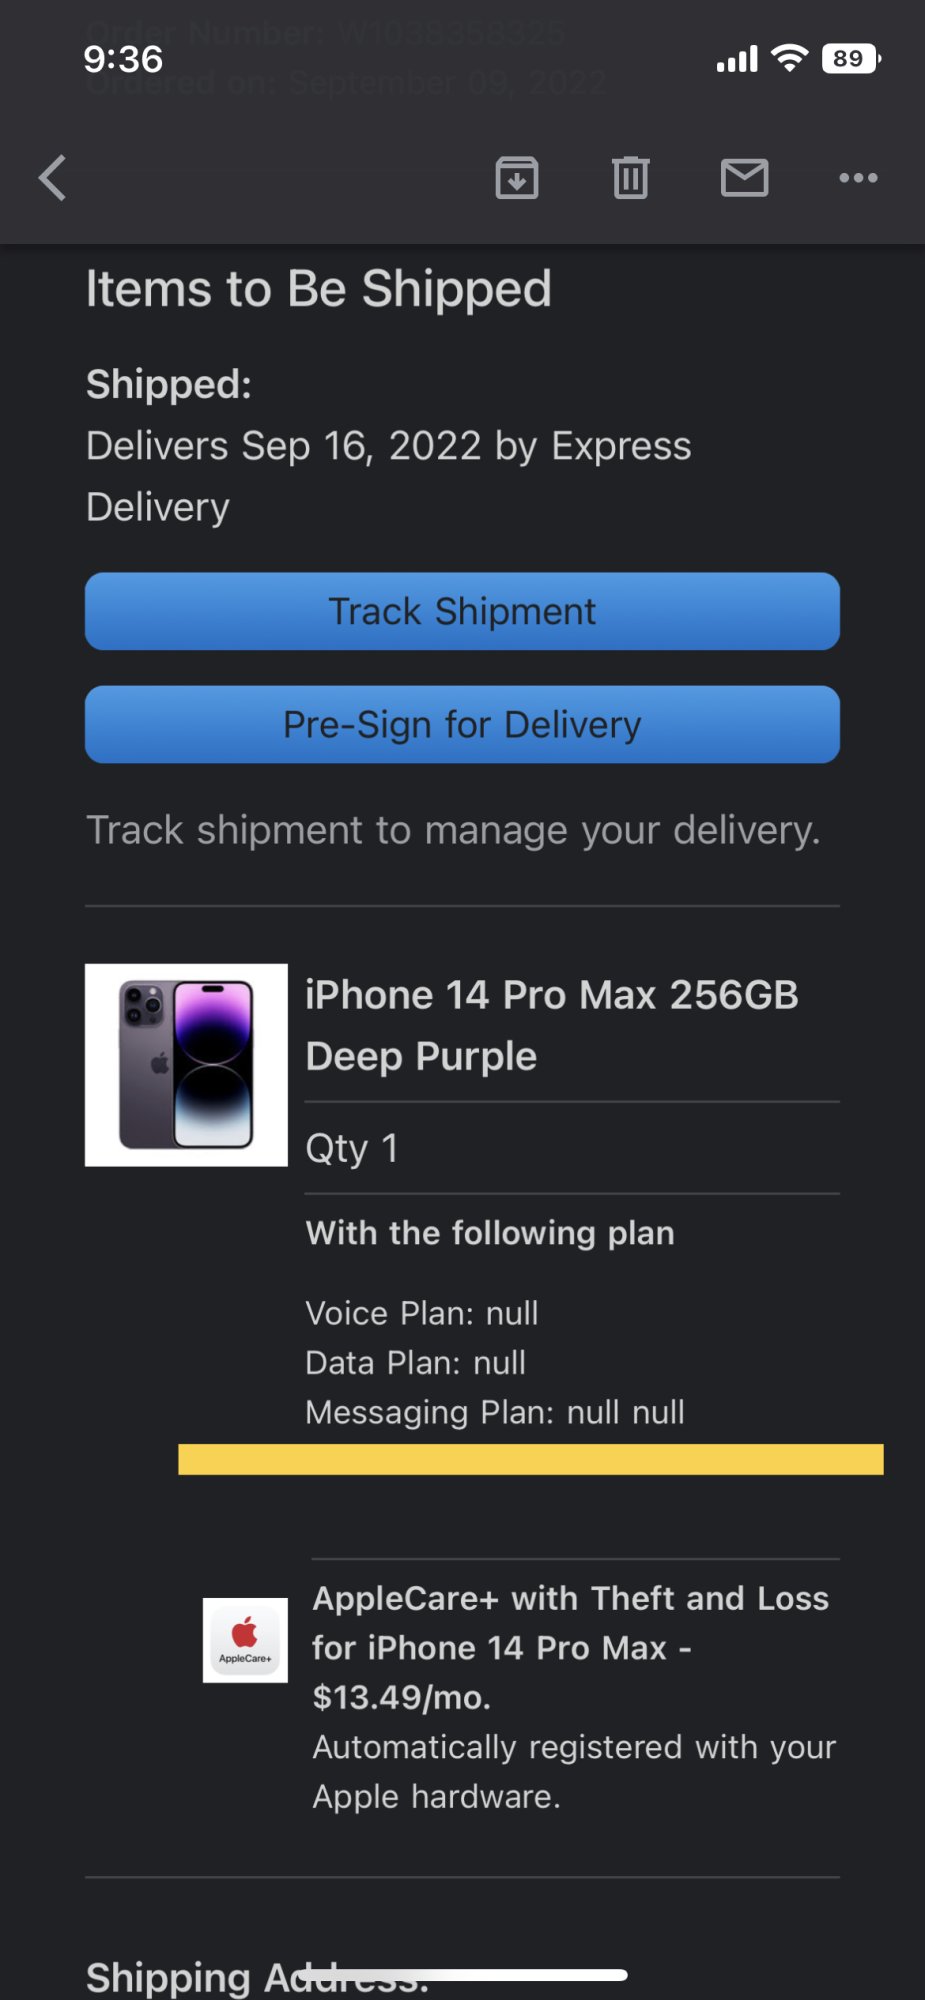Viewport: 925px width, 2000px height.
Task: Tap the AppleCare+ logo icon
Action: [x=245, y=1640]
